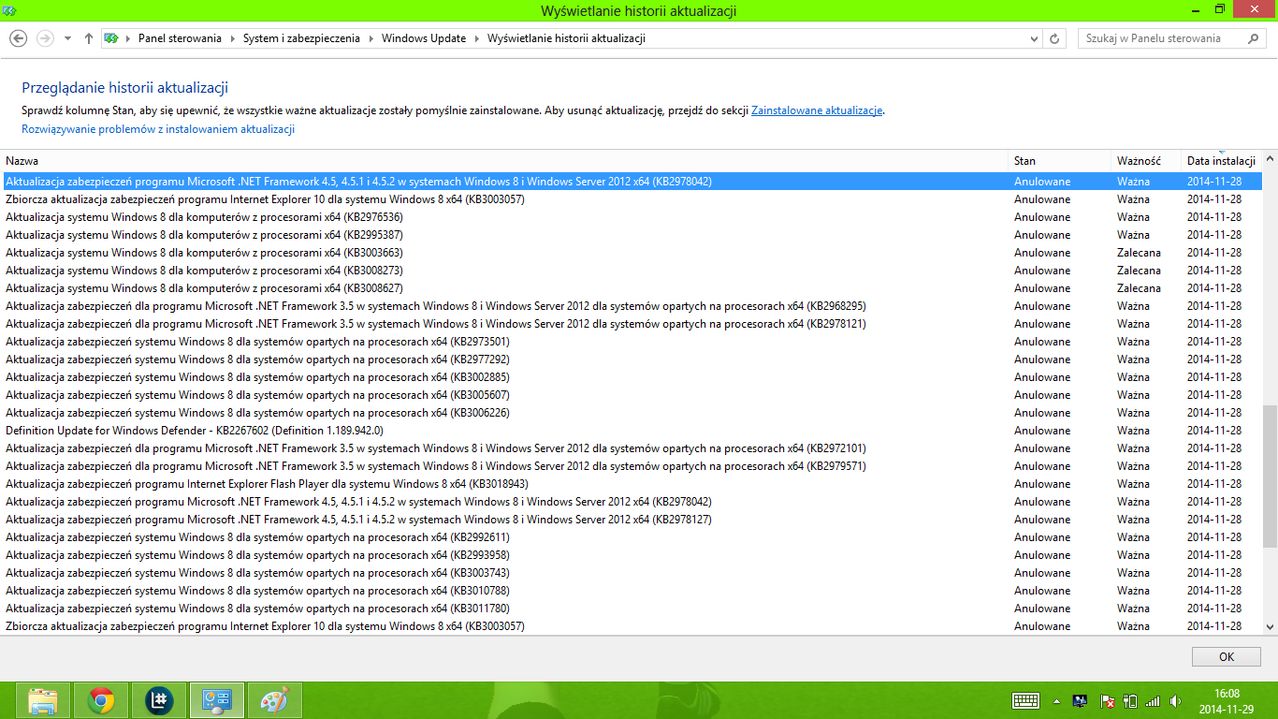The width and height of the screenshot is (1278, 719).
Task: Select the security update KB2992611
Action: click(x=631, y=537)
